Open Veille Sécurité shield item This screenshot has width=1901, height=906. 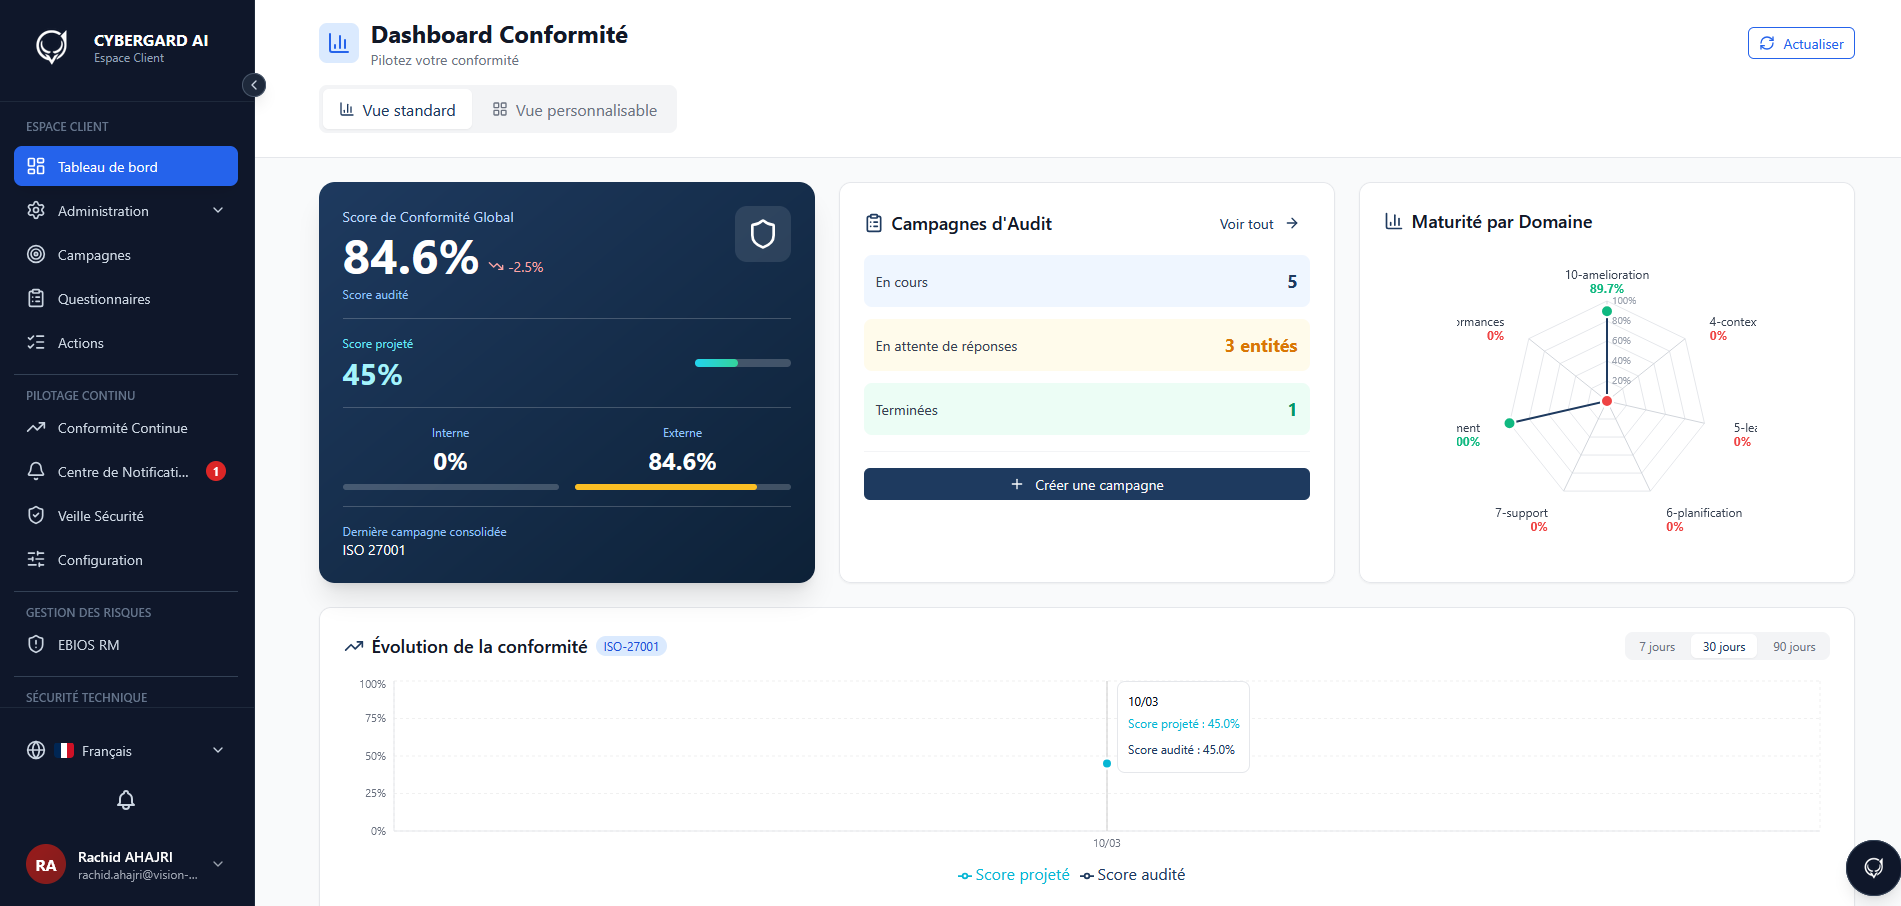click(126, 516)
